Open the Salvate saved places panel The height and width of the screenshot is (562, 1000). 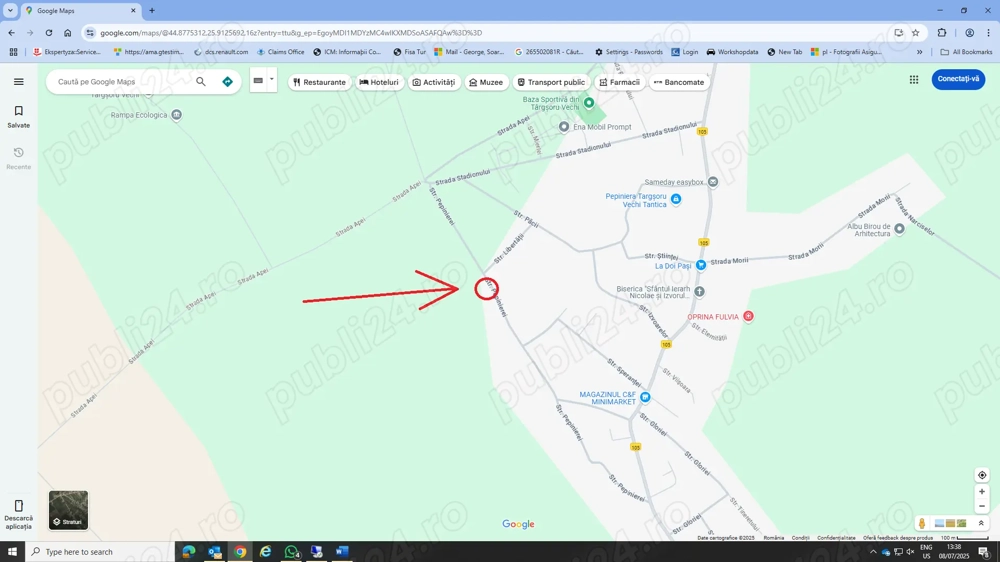click(x=18, y=116)
